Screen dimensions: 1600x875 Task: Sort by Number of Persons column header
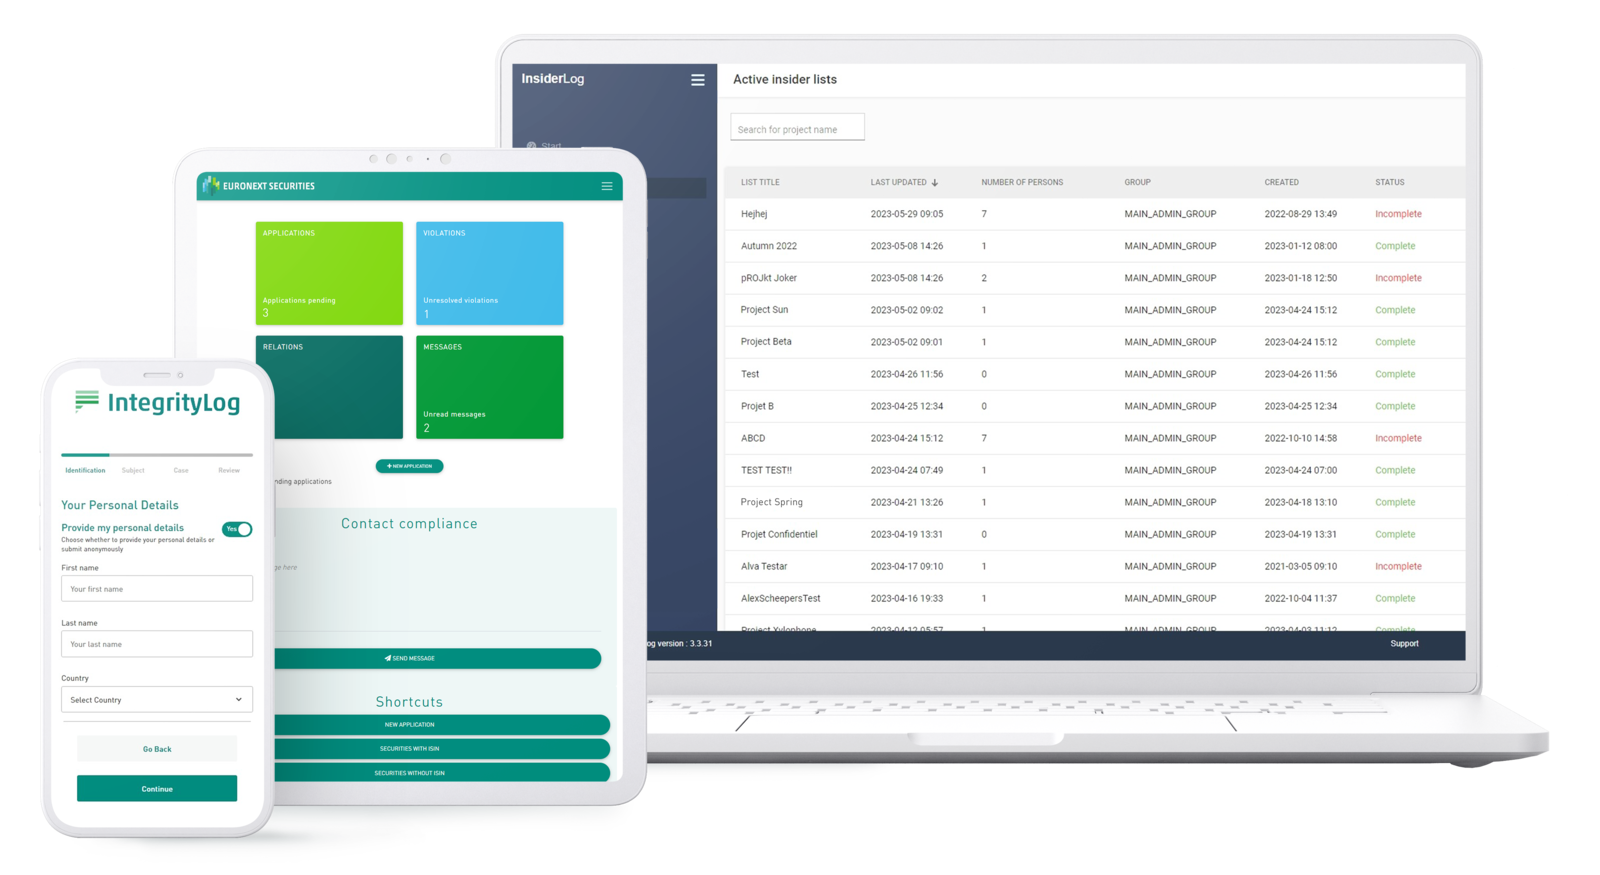(x=1022, y=183)
